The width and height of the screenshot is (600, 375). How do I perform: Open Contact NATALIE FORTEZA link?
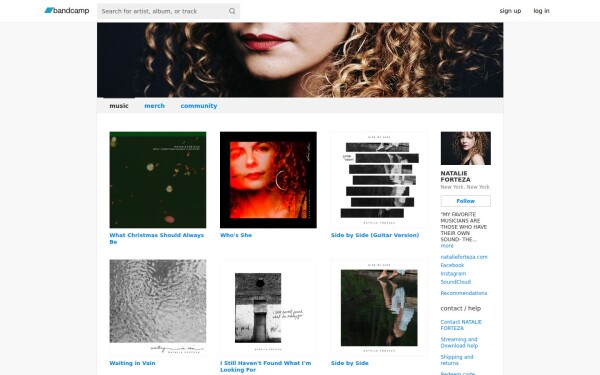coord(461,325)
